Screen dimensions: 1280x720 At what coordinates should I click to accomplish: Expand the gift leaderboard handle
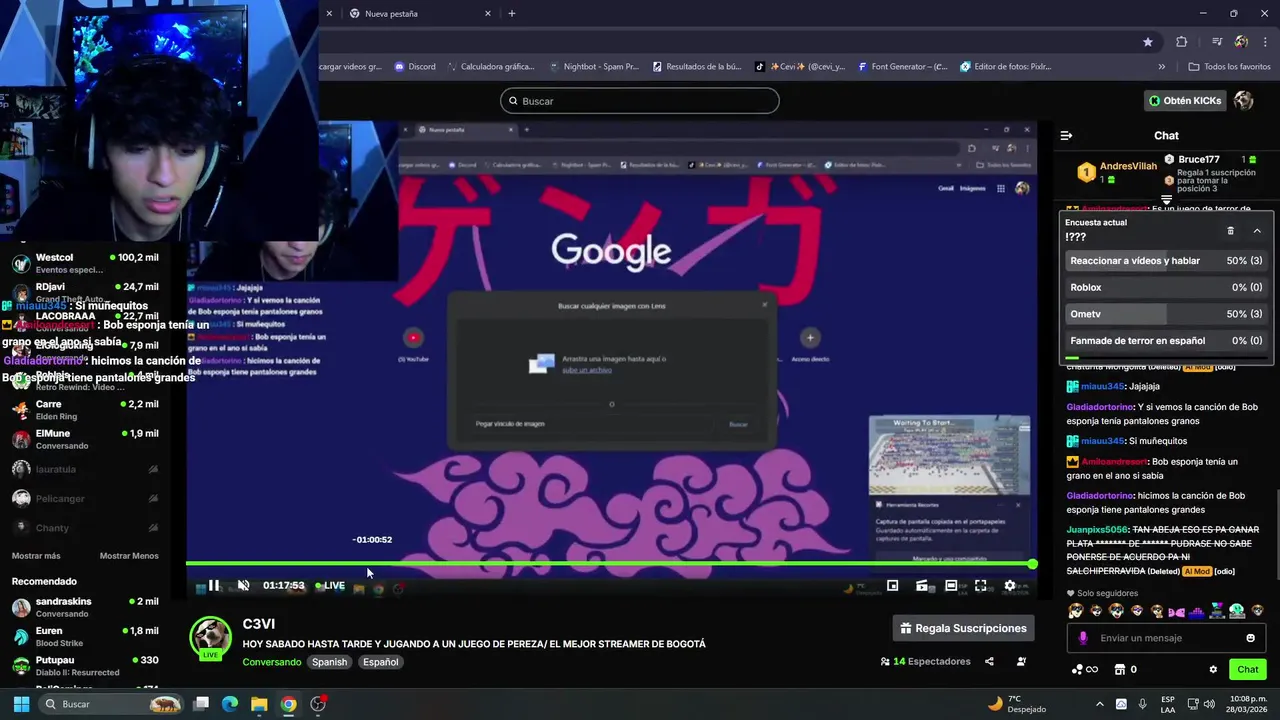(1166, 200)
